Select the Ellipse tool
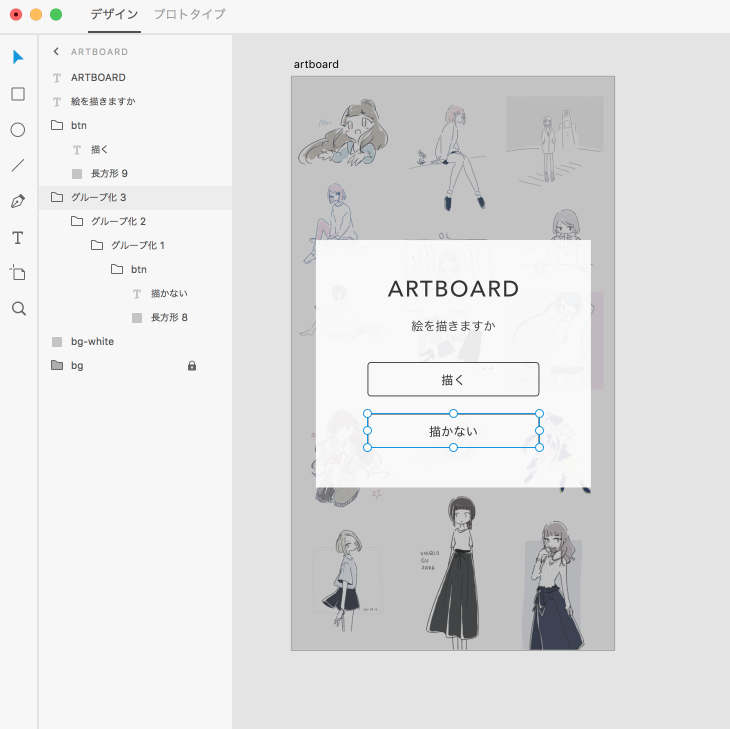Viewport: 730px width, 729px height. tap(18, 130)
